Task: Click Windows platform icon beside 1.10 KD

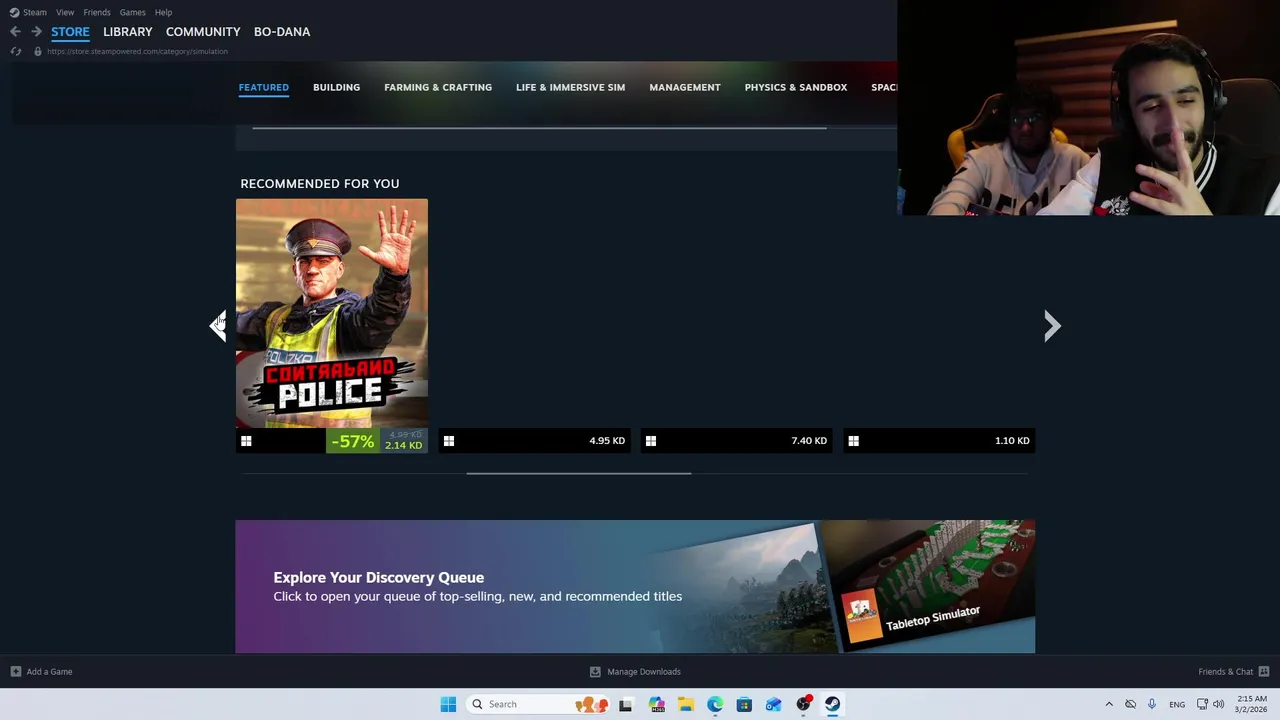Action: pos(853,441)
